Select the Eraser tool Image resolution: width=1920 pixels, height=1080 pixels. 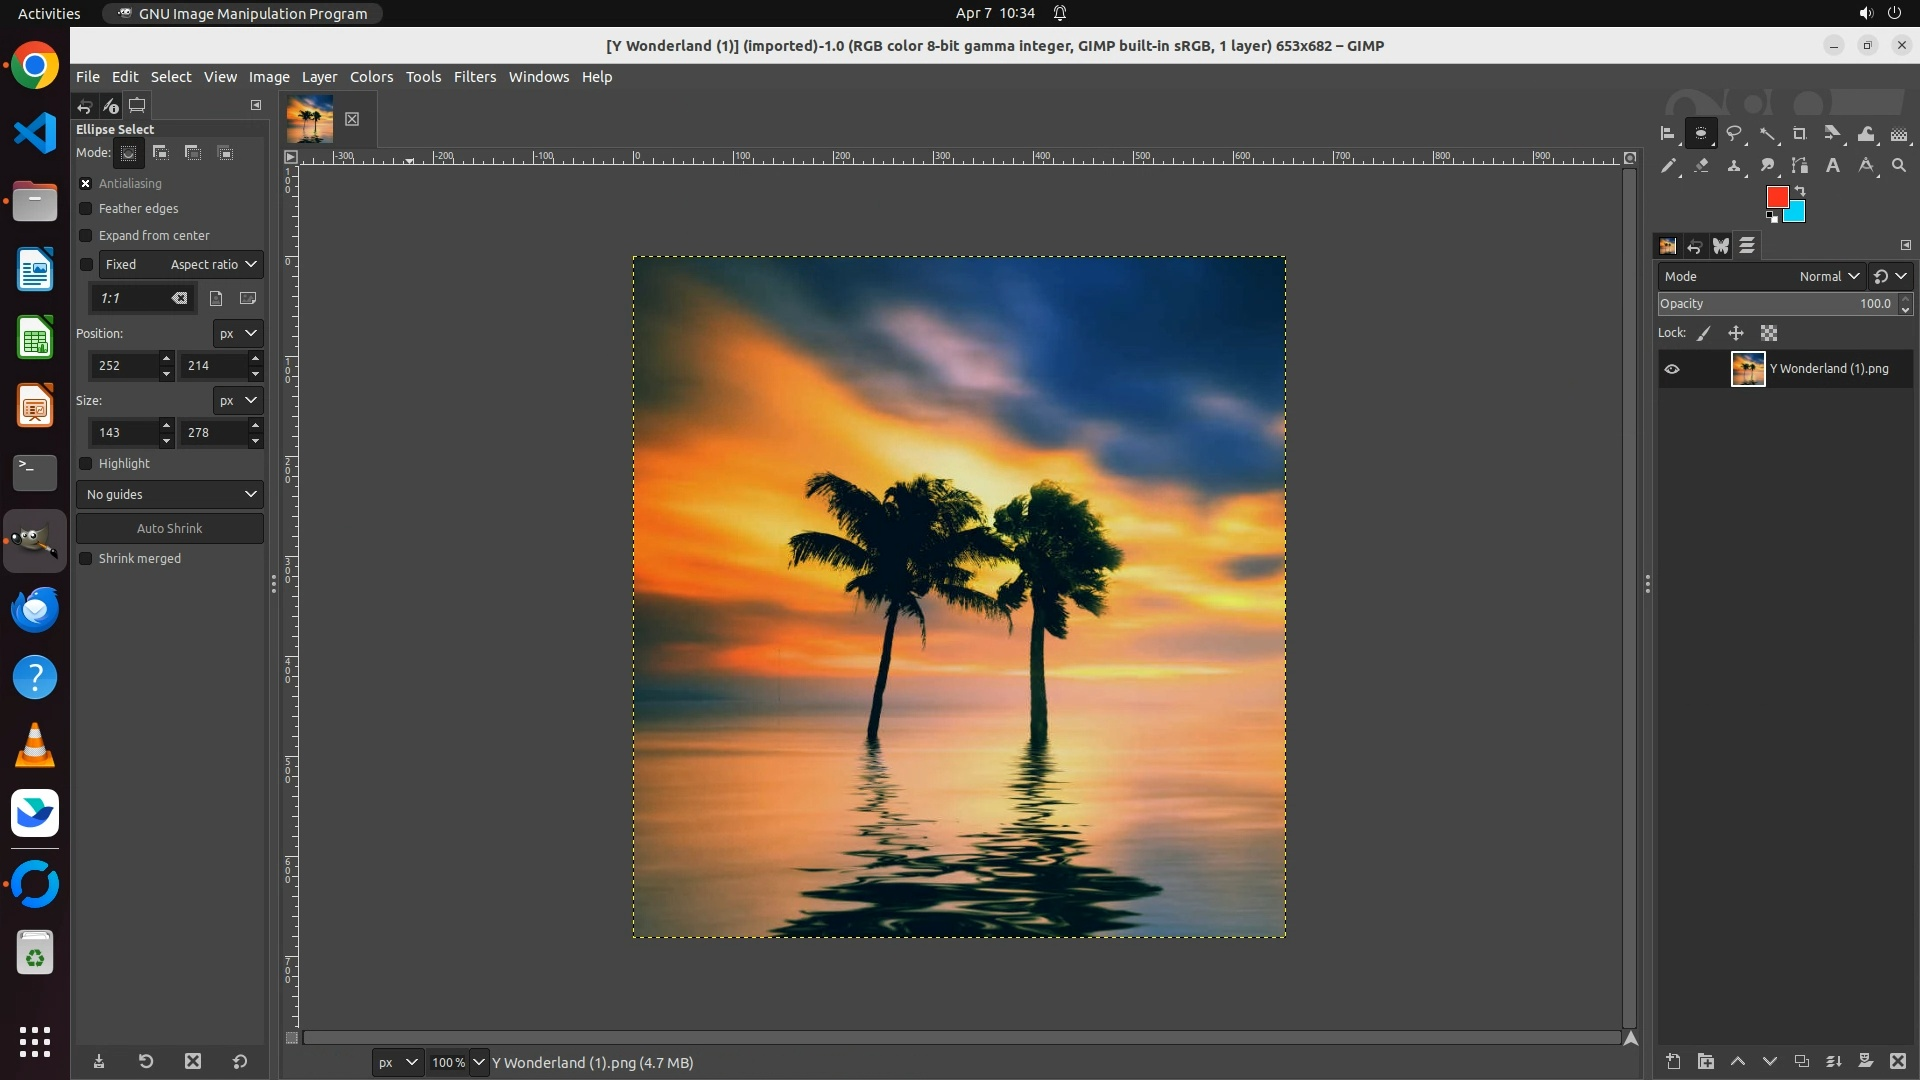click(1701, 166)
